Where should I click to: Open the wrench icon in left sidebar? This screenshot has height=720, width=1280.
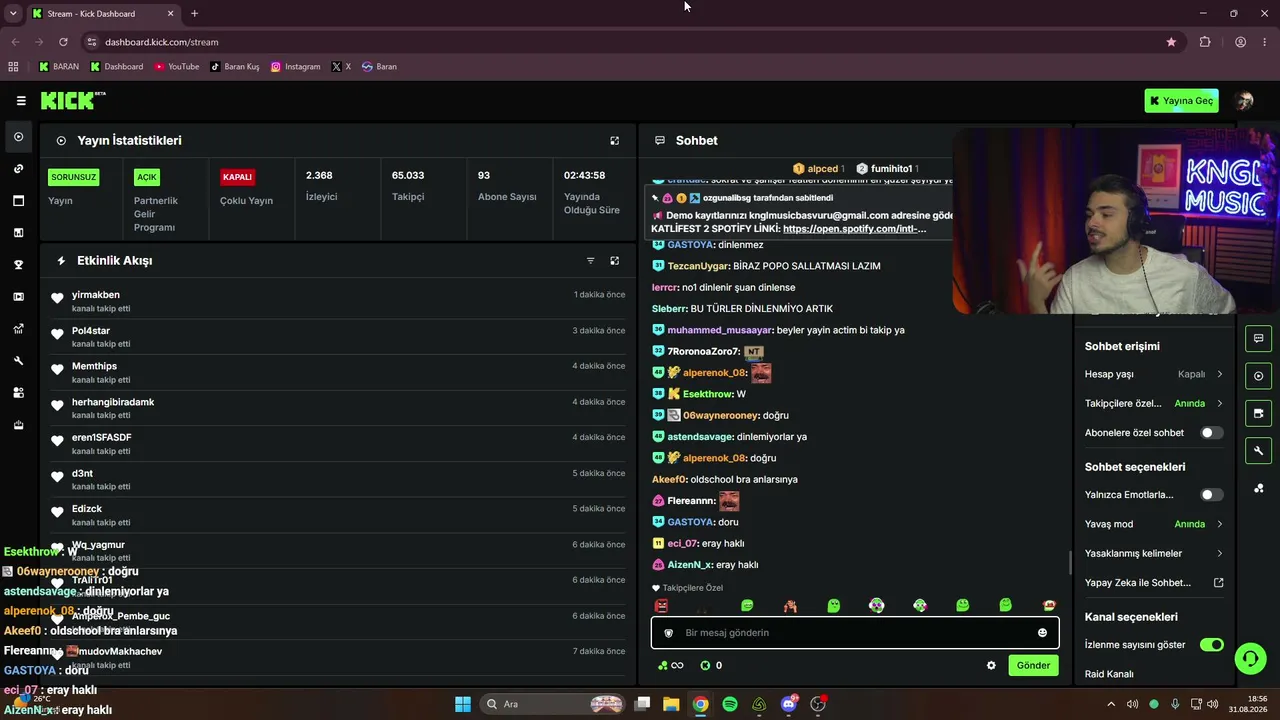(x=18, y=361)
